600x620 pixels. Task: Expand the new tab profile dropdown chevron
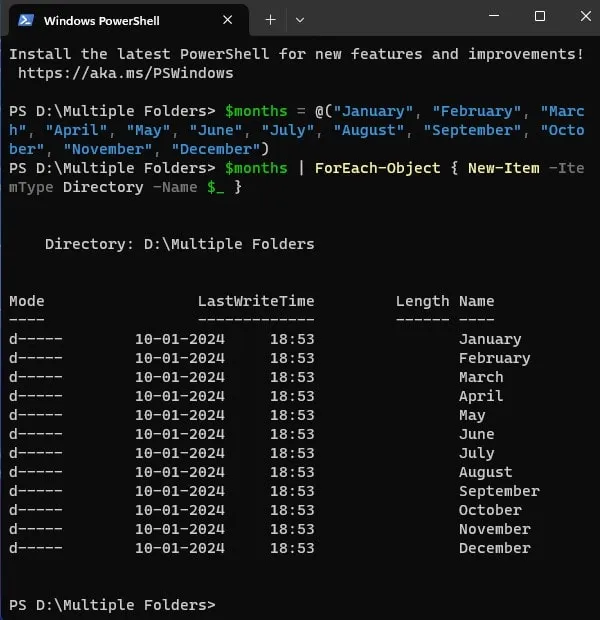(300, 20)
